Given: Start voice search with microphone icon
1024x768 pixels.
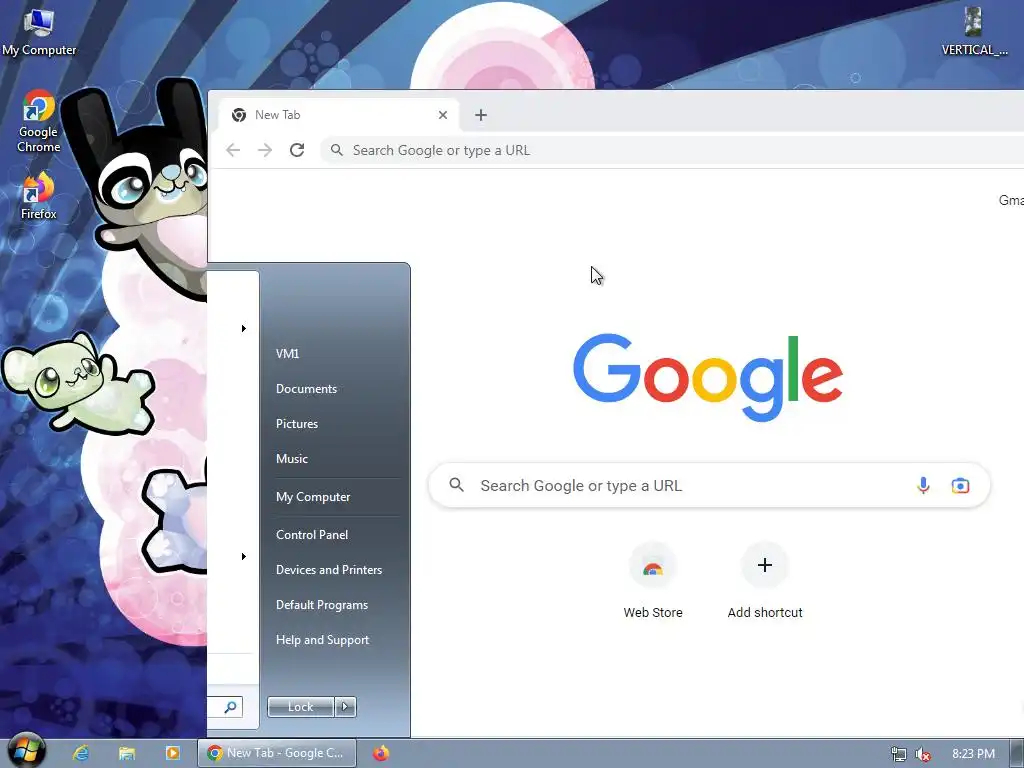Looking at the screenshot, I should [923, 485].
